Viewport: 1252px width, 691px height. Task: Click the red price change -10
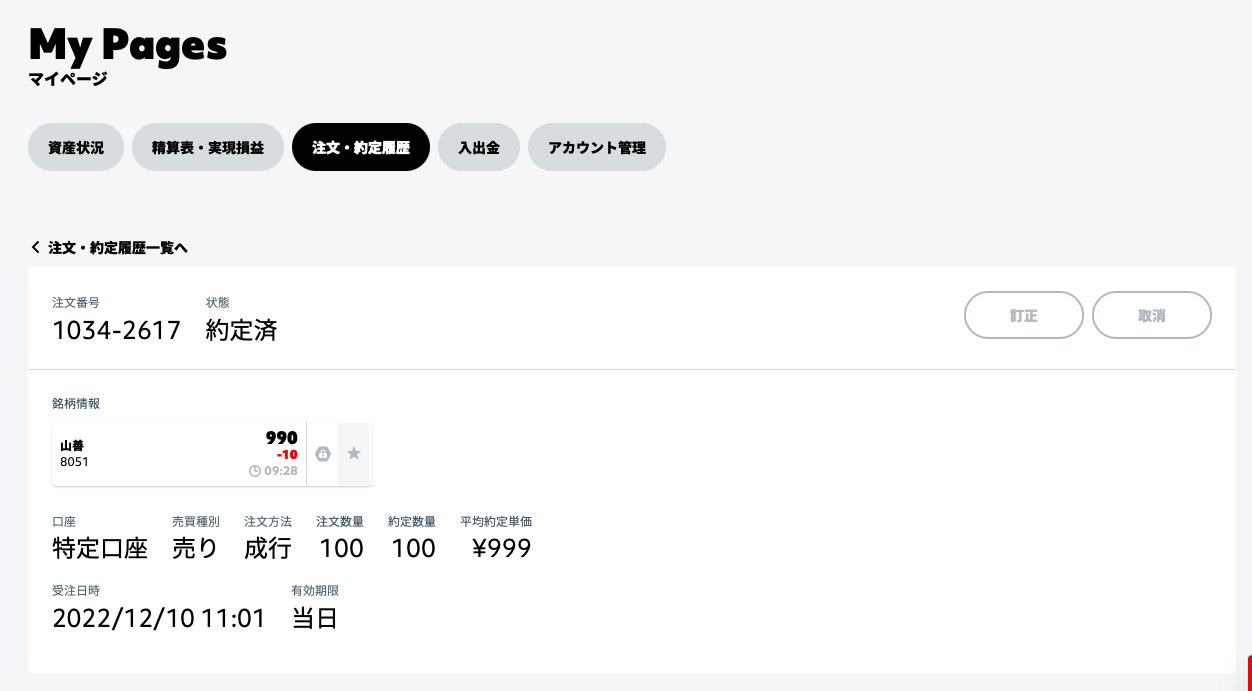click(287, 455)
